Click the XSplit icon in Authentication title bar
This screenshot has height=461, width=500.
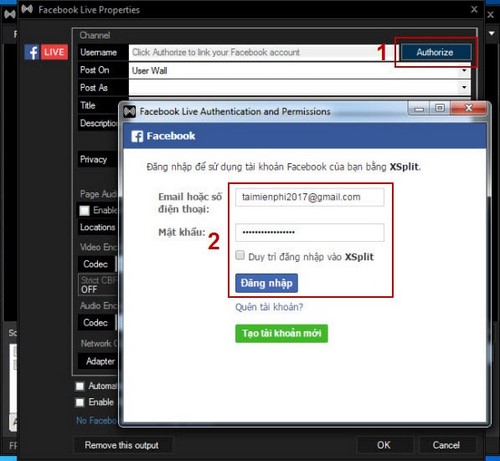[130, 111]
